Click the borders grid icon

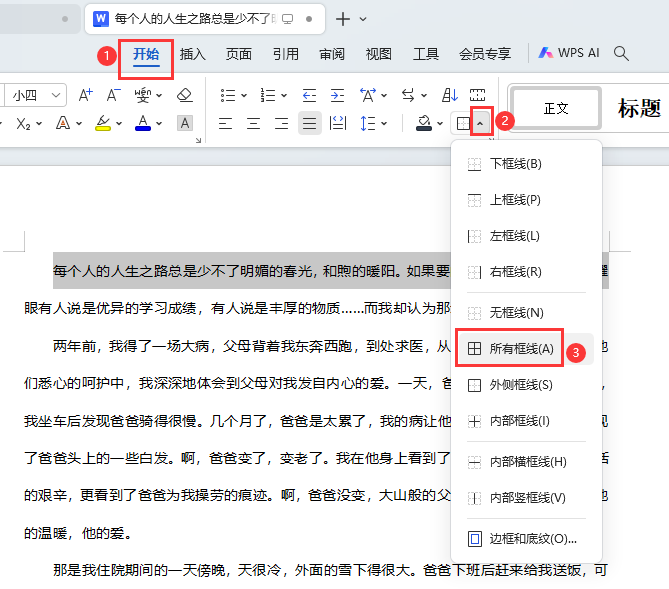coord(463,124)
